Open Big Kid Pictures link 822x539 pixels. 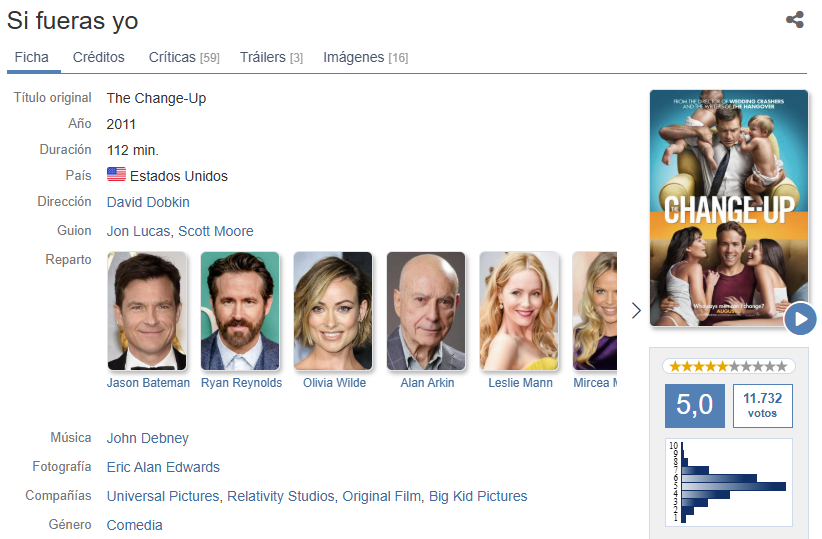(x=478, y=496)
